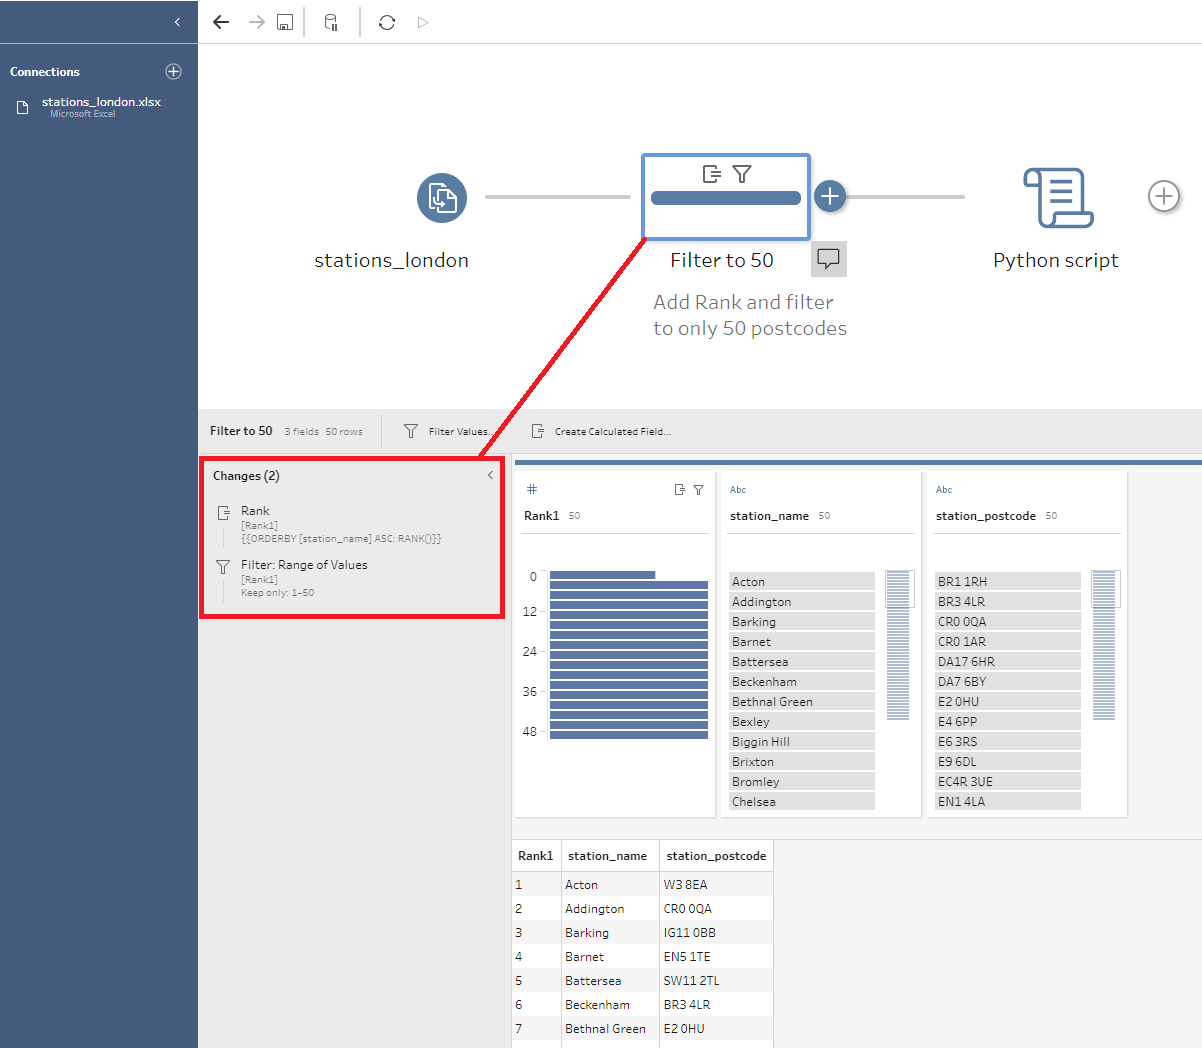Image resolution: width=1202 pixels, height=1048 pixels.
Task: Click the Filter Values button
Action: 445,431
